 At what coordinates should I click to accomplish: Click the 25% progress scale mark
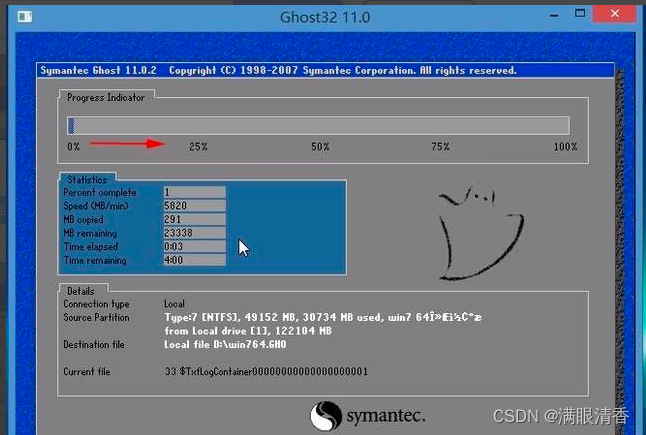point(198,147)
